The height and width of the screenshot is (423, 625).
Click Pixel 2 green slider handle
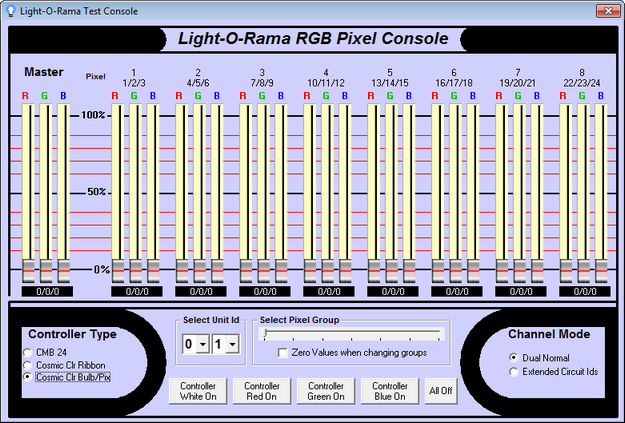[x=200, y=271]
